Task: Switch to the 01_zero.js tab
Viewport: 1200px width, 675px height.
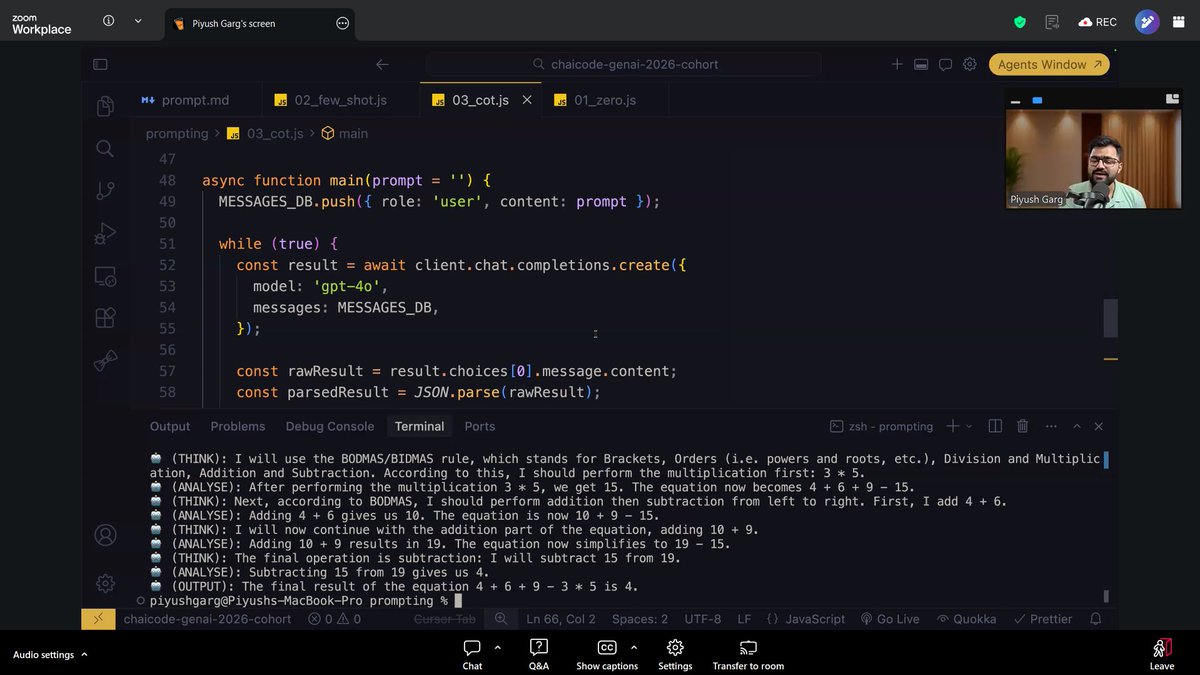Action: (x=604, y=100)
